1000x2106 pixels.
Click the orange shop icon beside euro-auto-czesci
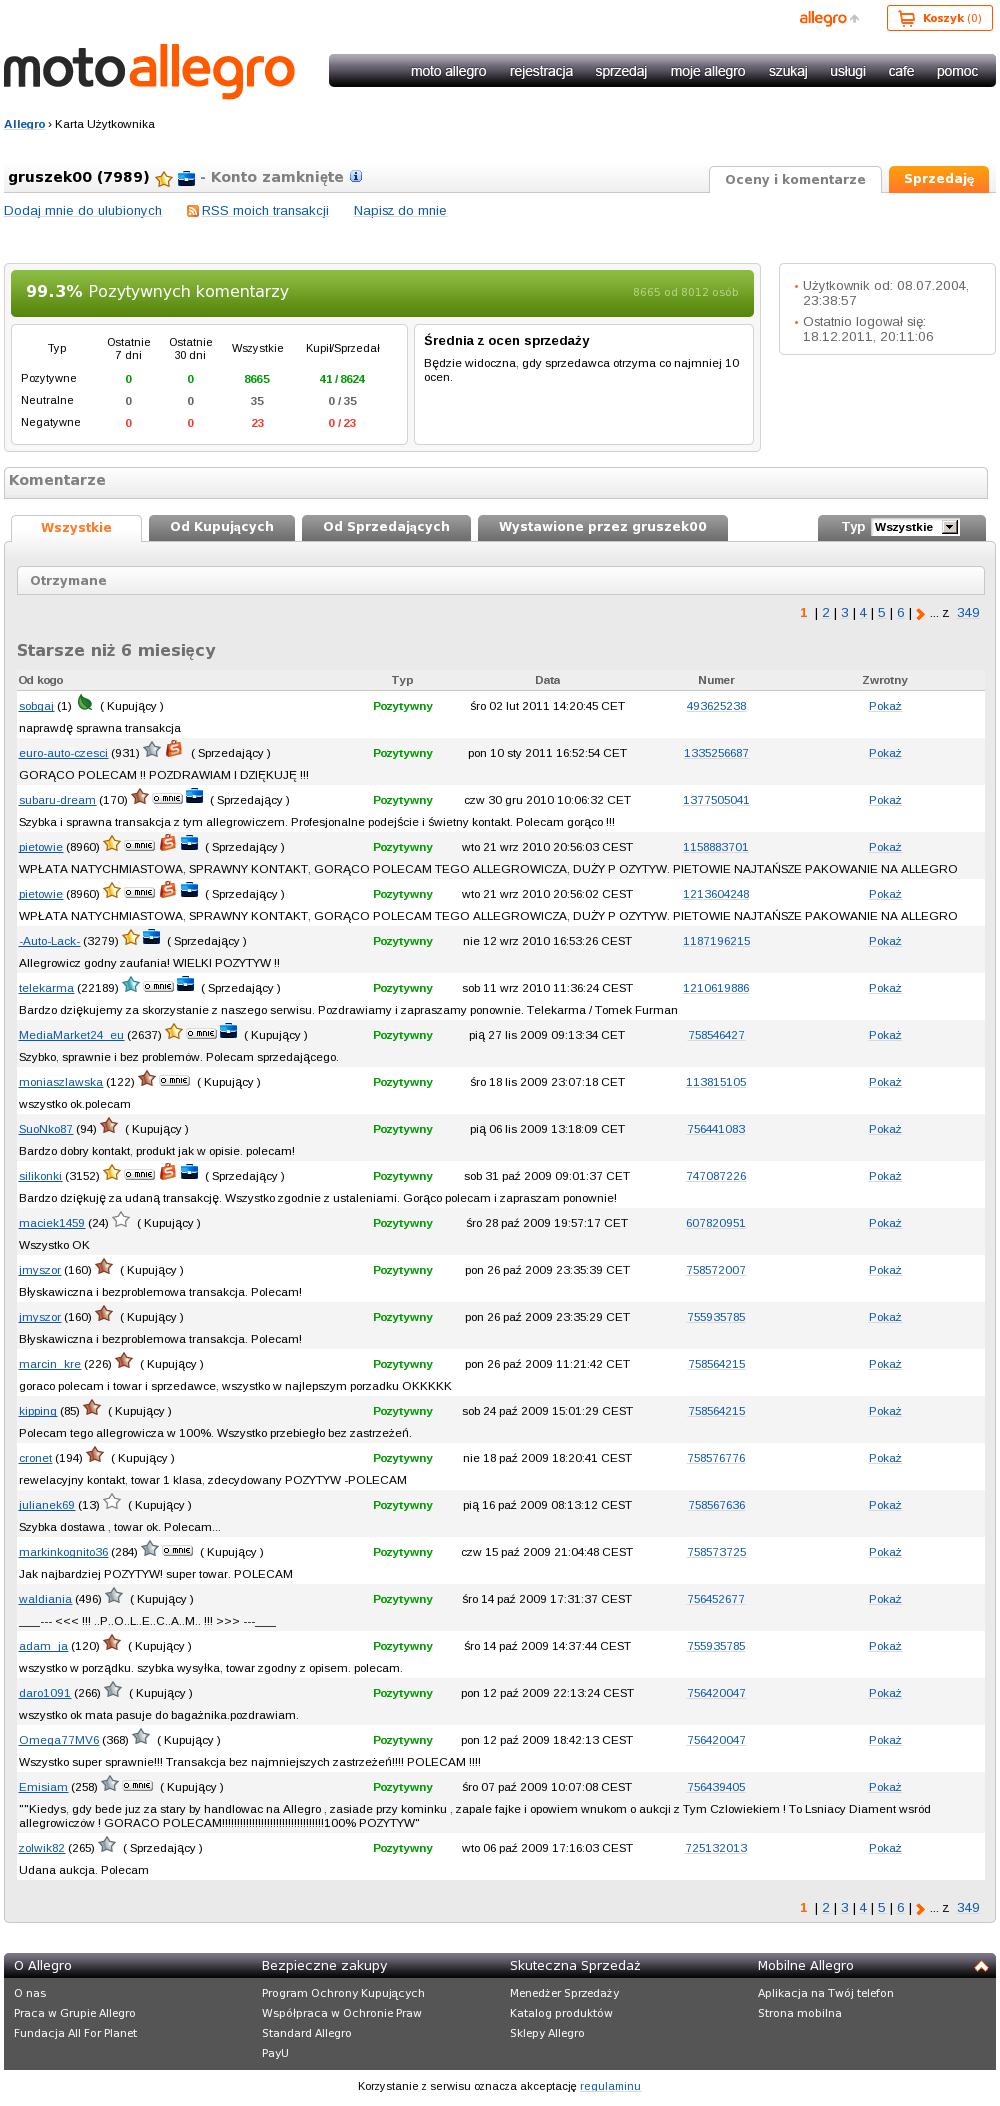click(x=174, y=749)
